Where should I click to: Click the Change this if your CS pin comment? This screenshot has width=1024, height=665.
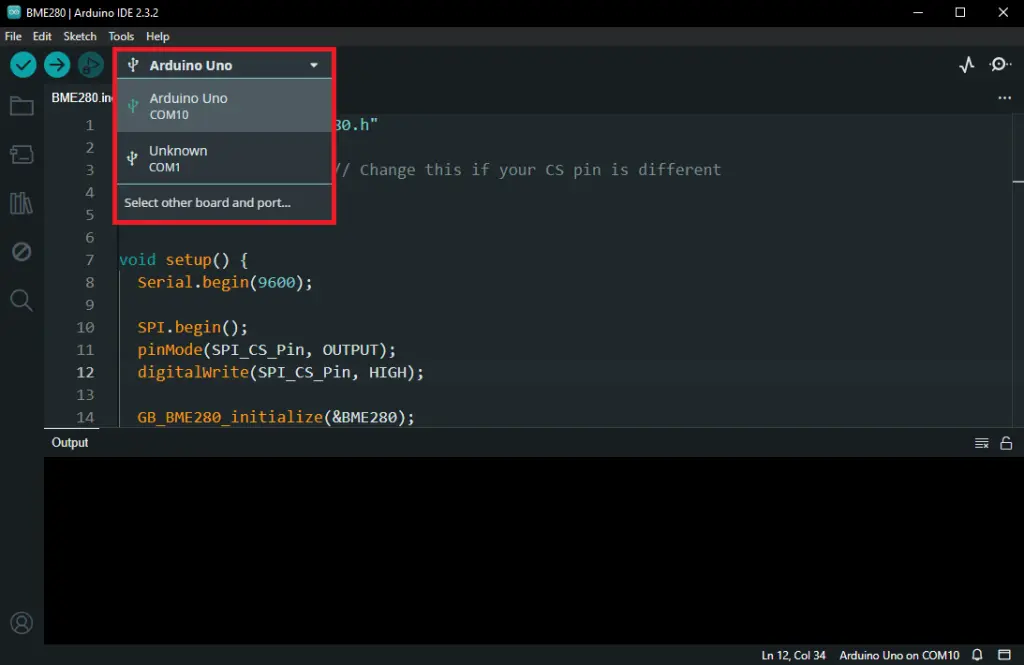(528, 170)
